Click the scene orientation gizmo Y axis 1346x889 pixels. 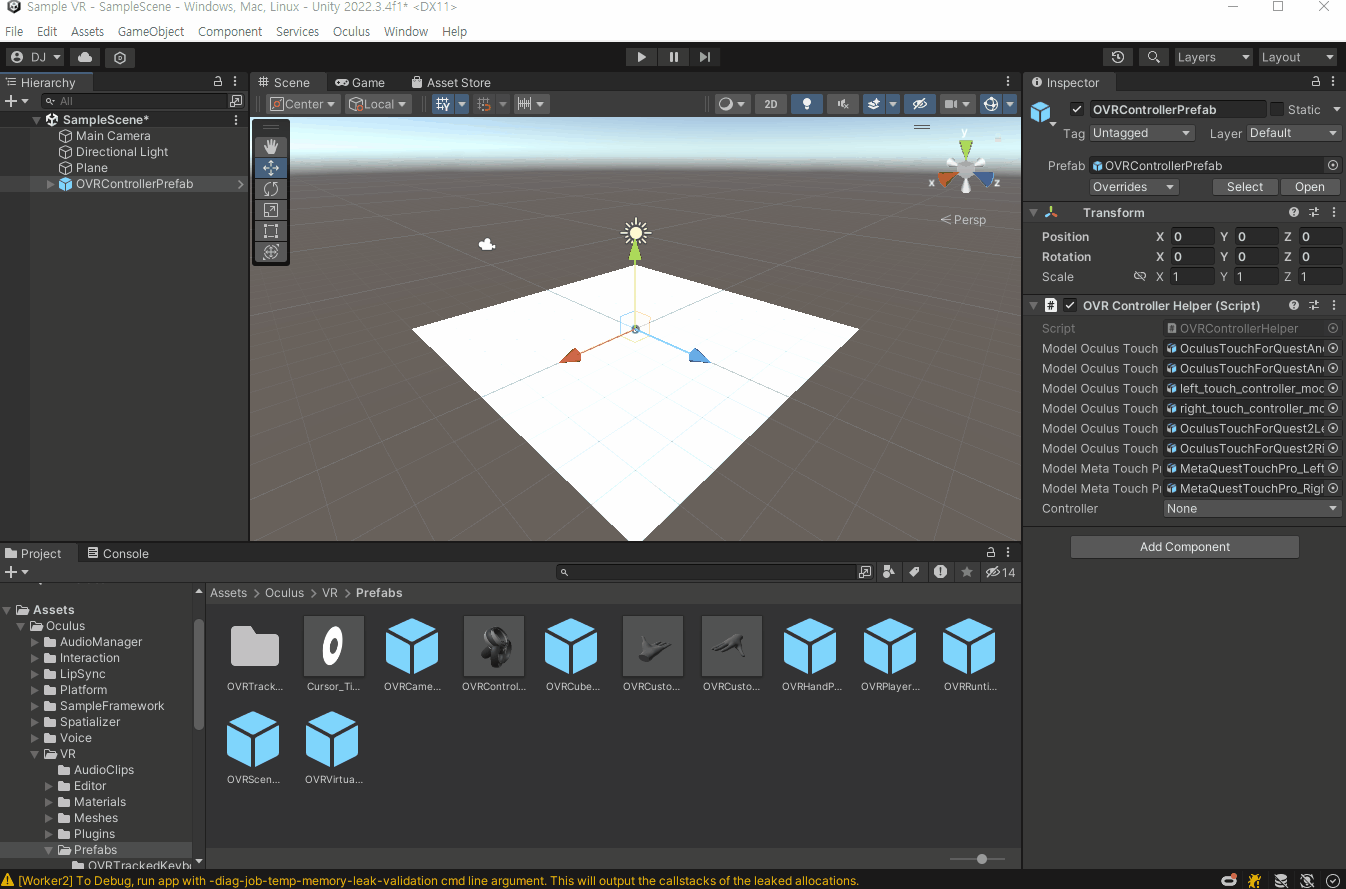[965, 148]
